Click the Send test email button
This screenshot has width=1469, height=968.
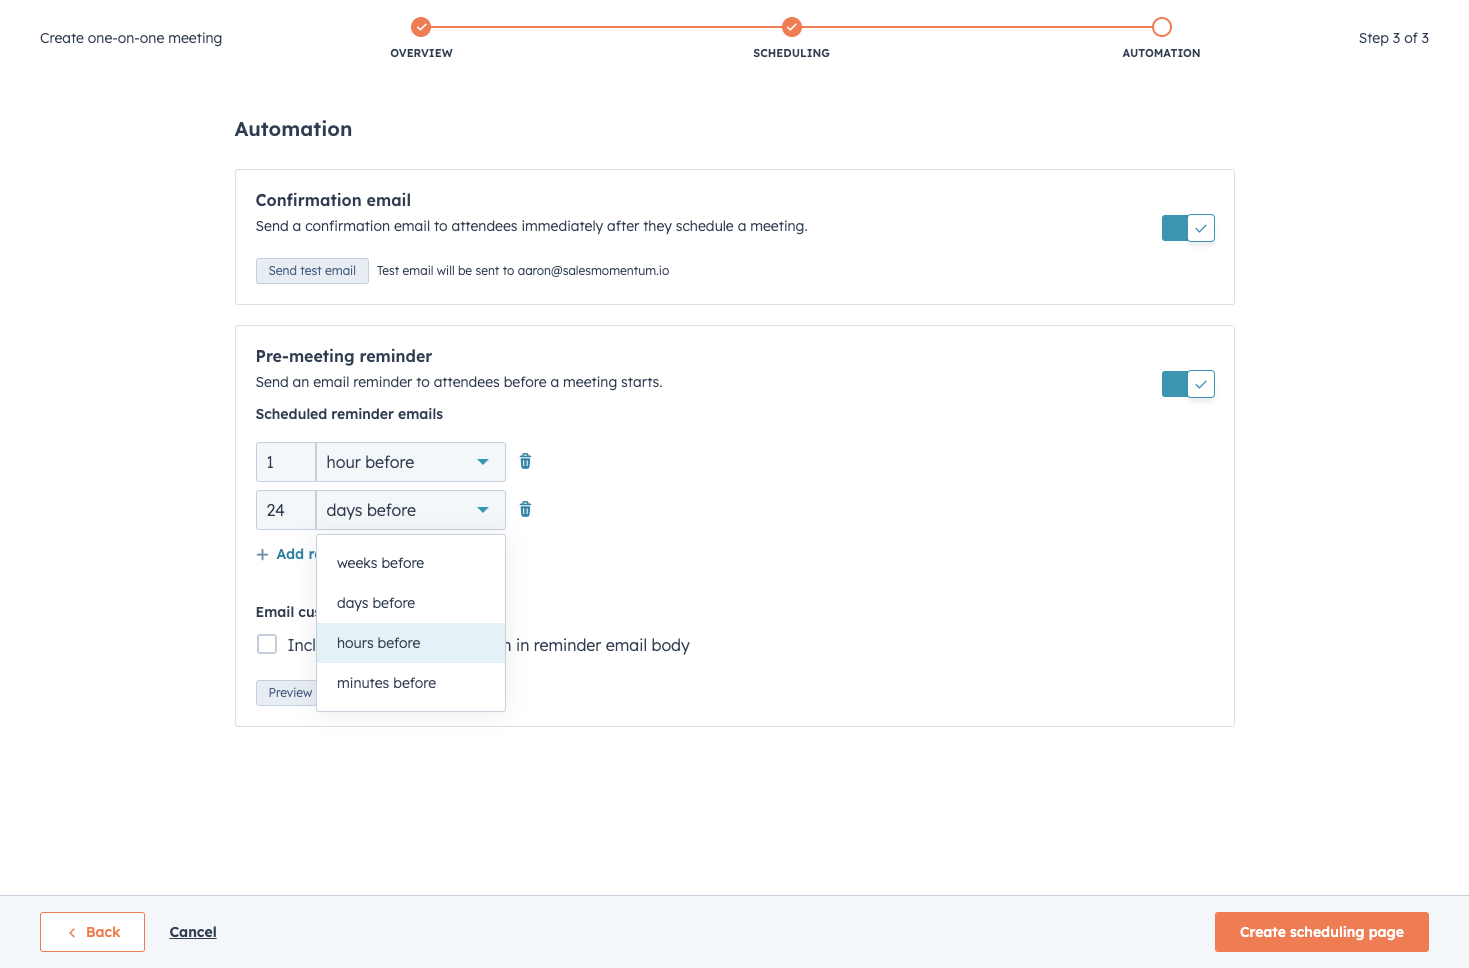coord(312,271)
